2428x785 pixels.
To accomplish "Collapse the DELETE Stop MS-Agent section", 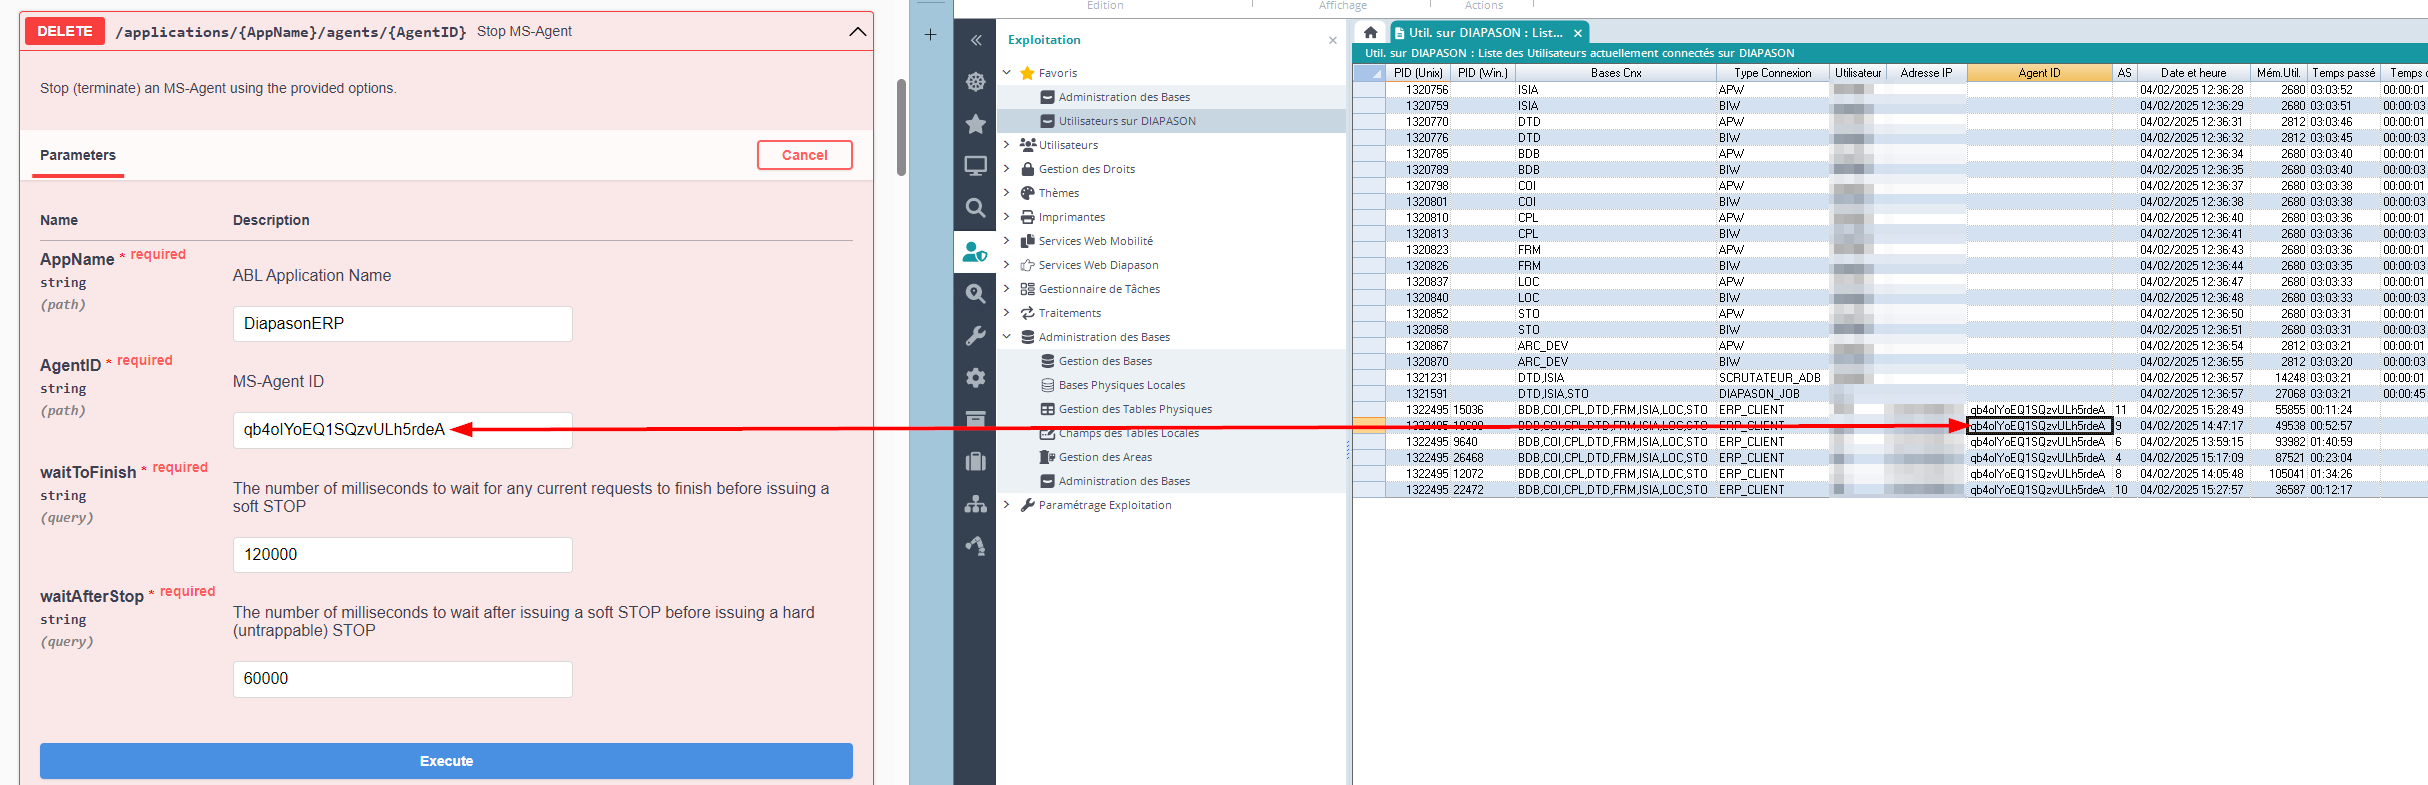I will tap(857, 32).
